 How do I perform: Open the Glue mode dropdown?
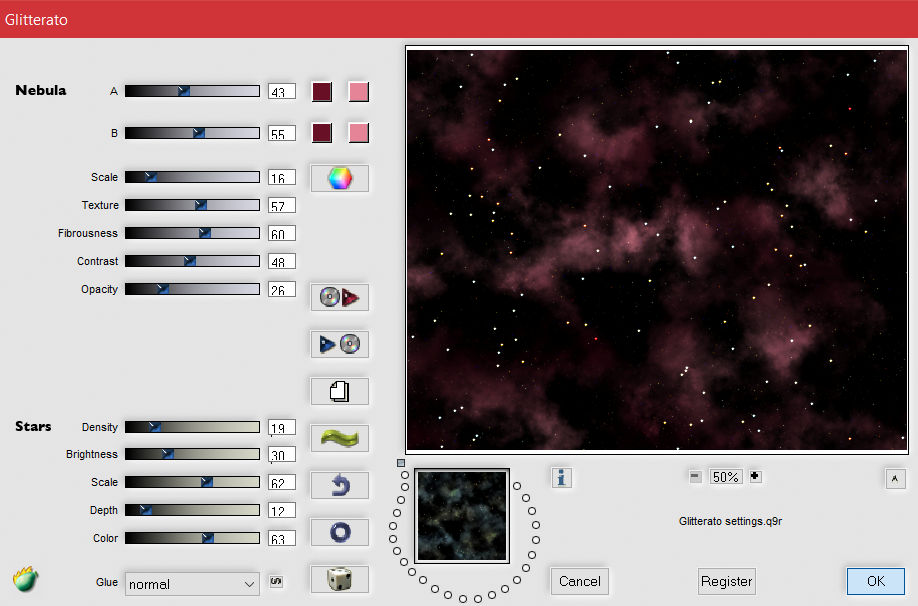click(x=192, y=584)
